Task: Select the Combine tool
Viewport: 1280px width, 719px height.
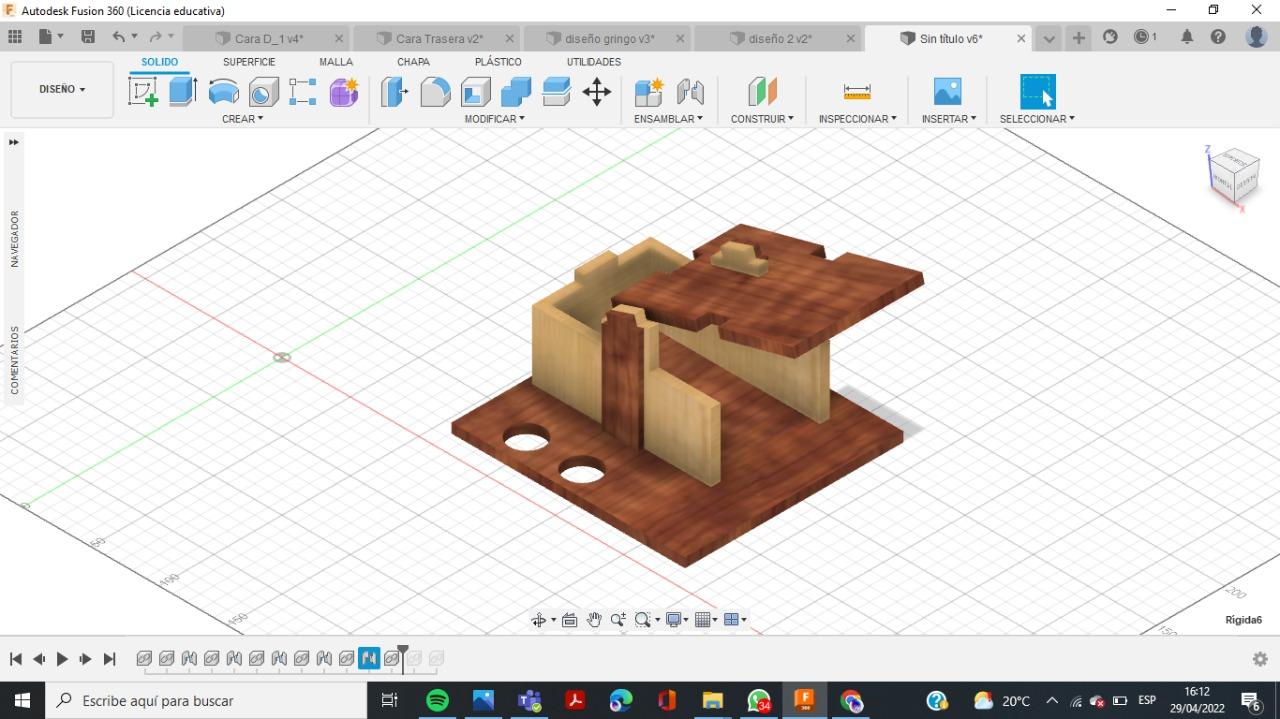Action: [x=516, y=93]
